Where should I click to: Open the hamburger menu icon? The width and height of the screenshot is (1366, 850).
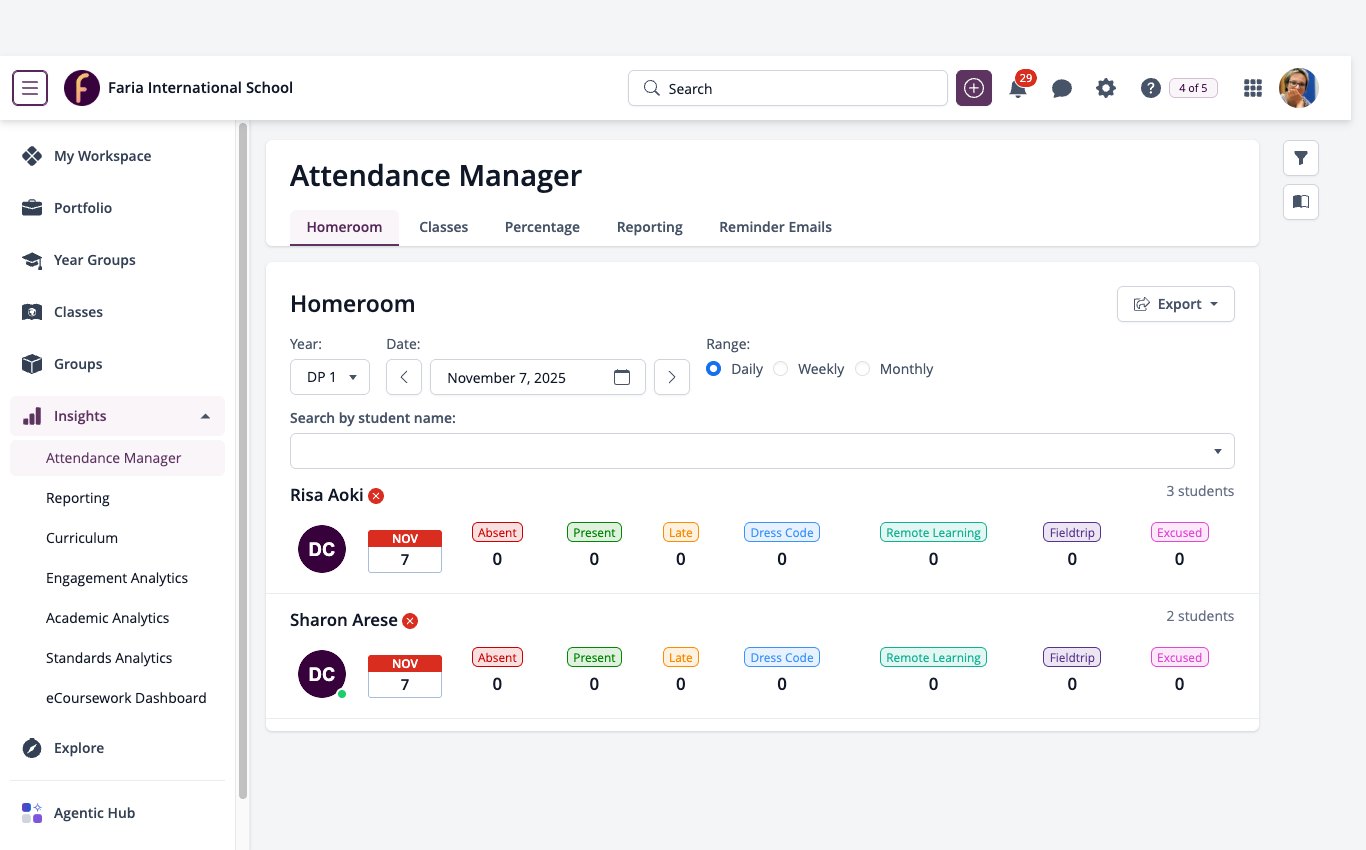click(30, 88)
